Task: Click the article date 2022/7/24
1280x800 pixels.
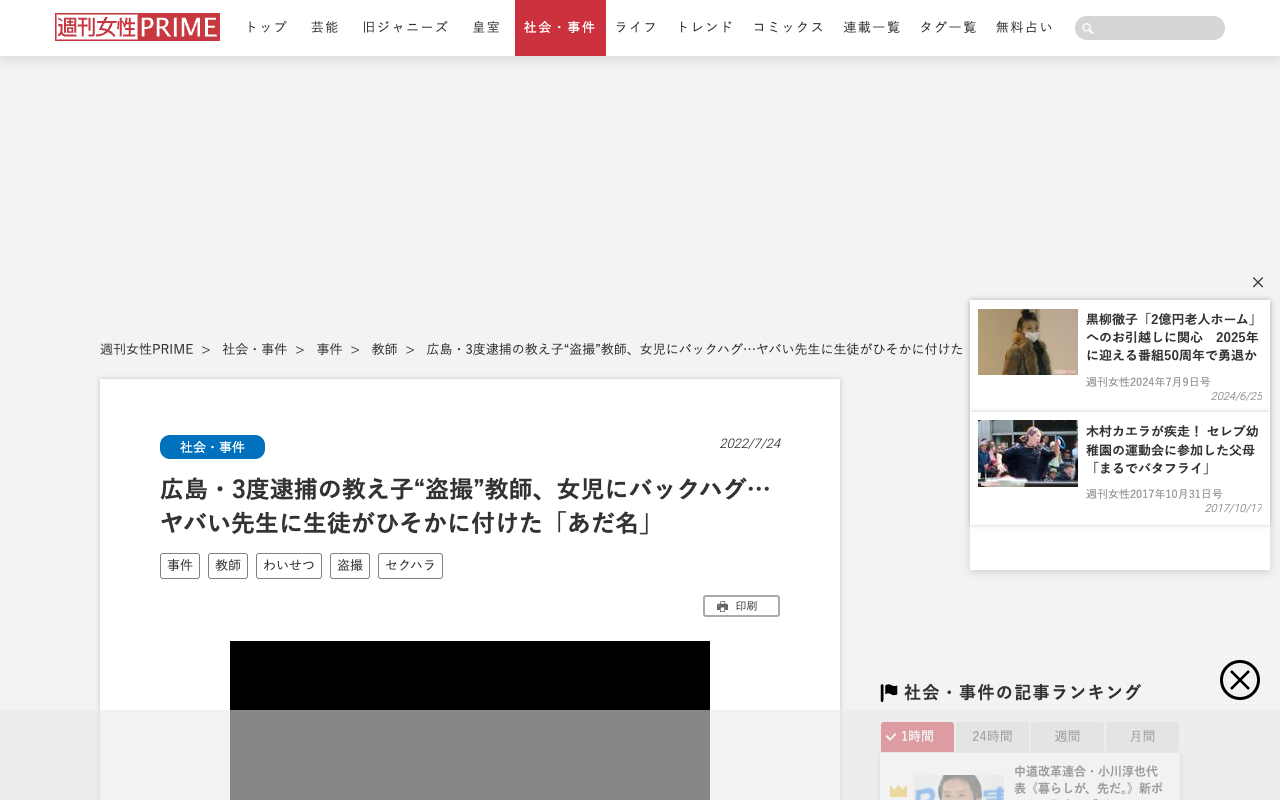Action: coord(750,443)
